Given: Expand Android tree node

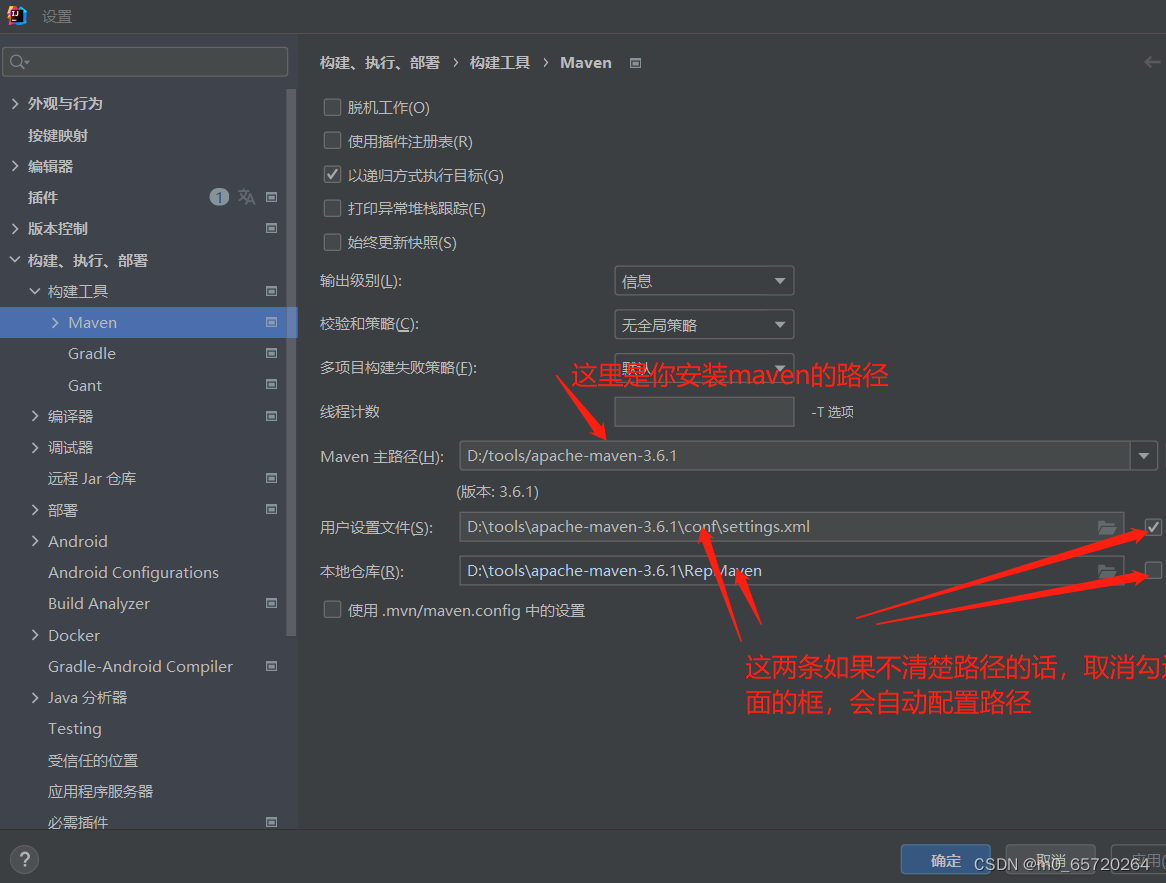Looking at the screenshot, I should pos(35,541).
